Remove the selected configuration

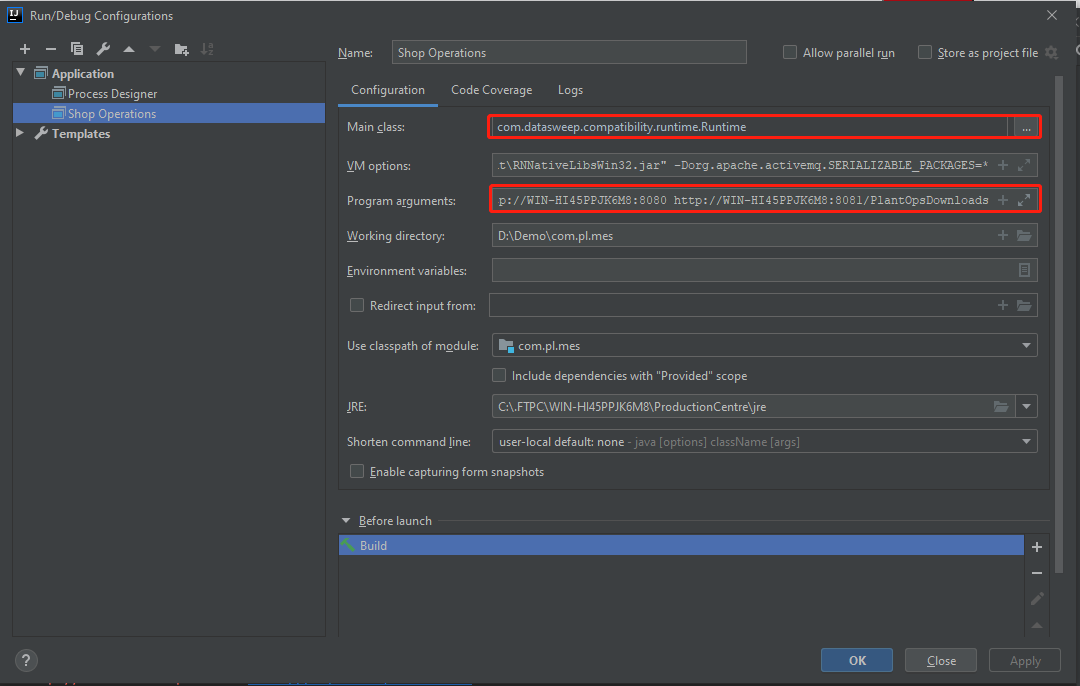point(50,48)
